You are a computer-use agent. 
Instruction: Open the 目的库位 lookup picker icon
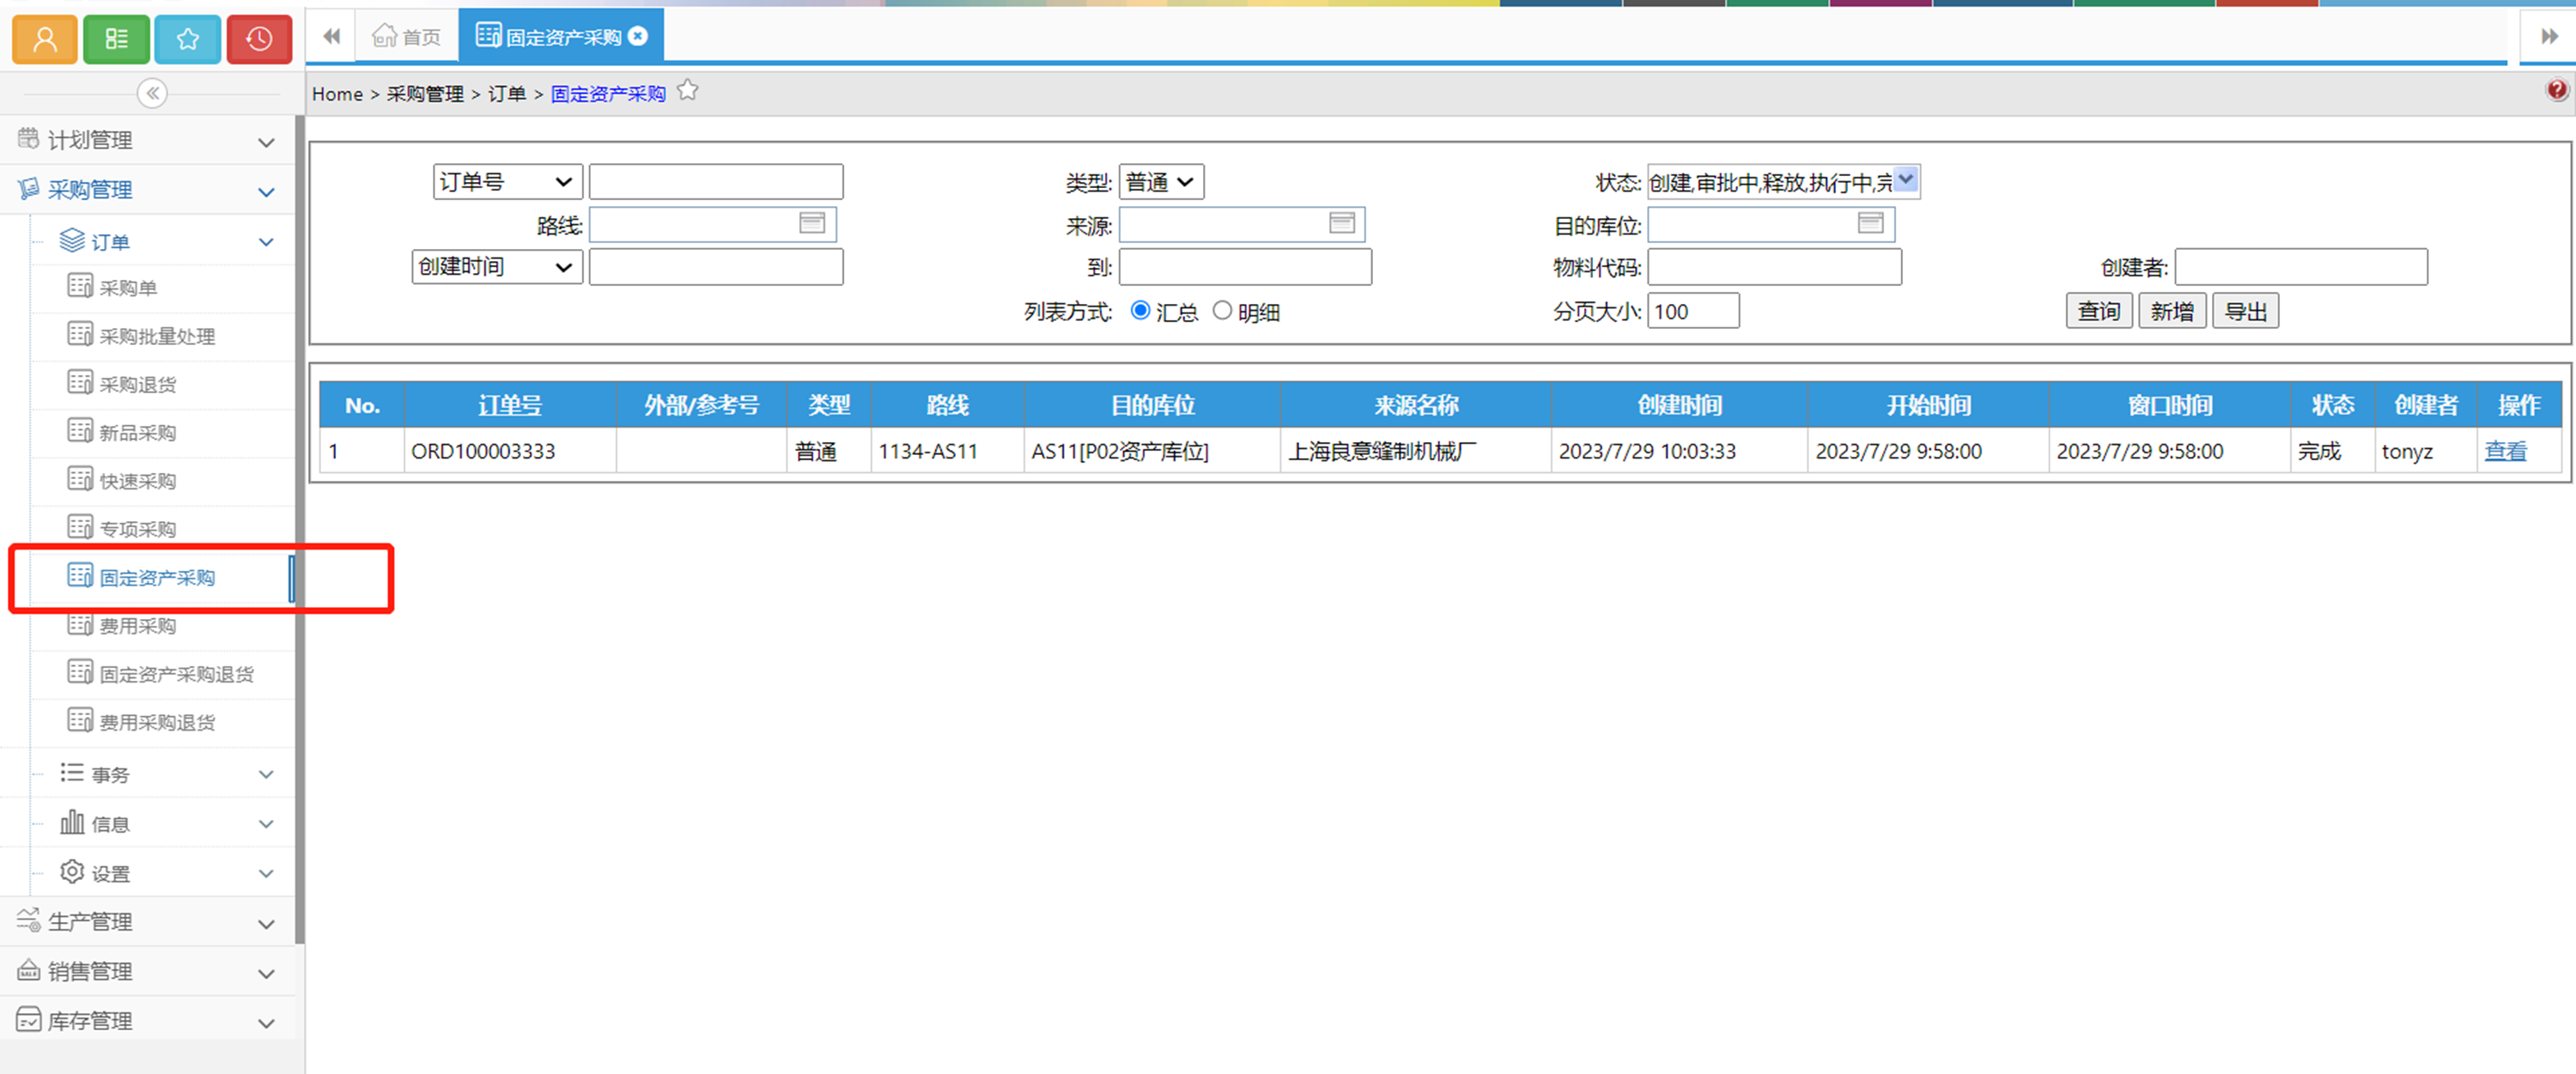tap(1871, 223)
